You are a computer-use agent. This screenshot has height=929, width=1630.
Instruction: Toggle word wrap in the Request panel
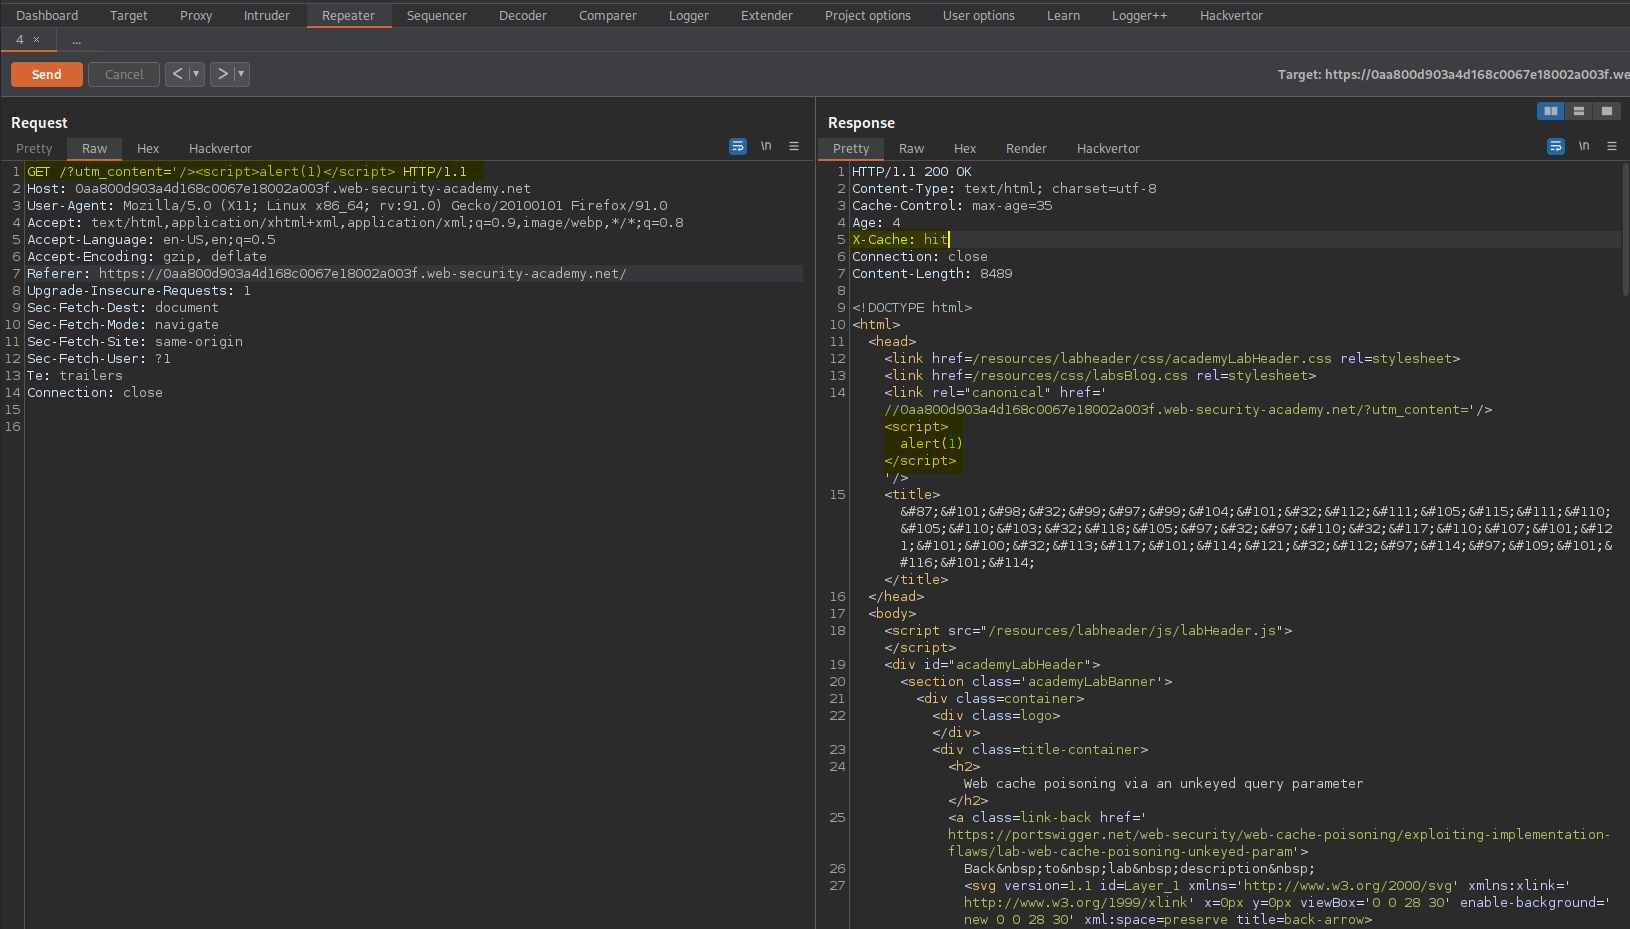point(738,146)
